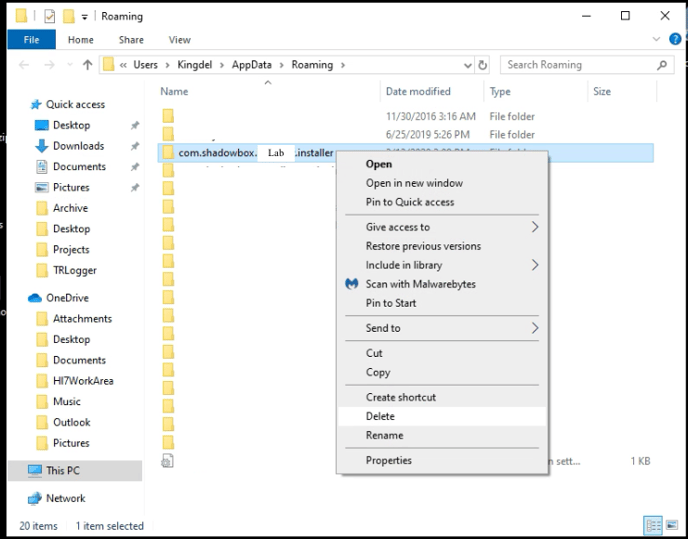688x539 pixels.
Task: Choose Delete from the context menu
Action: [x=380, y=416]
